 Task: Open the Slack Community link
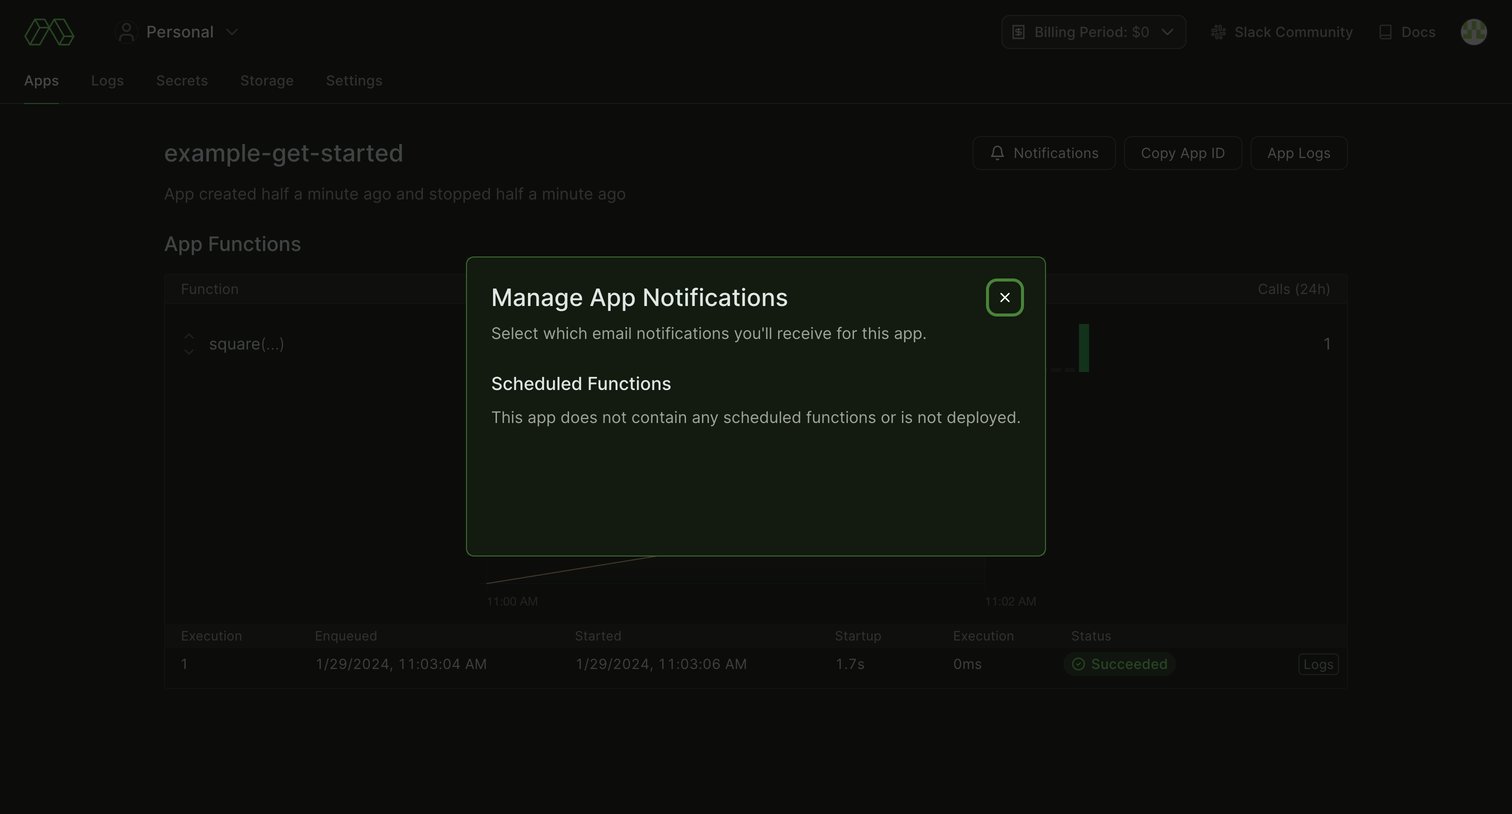click(1282, 32)
